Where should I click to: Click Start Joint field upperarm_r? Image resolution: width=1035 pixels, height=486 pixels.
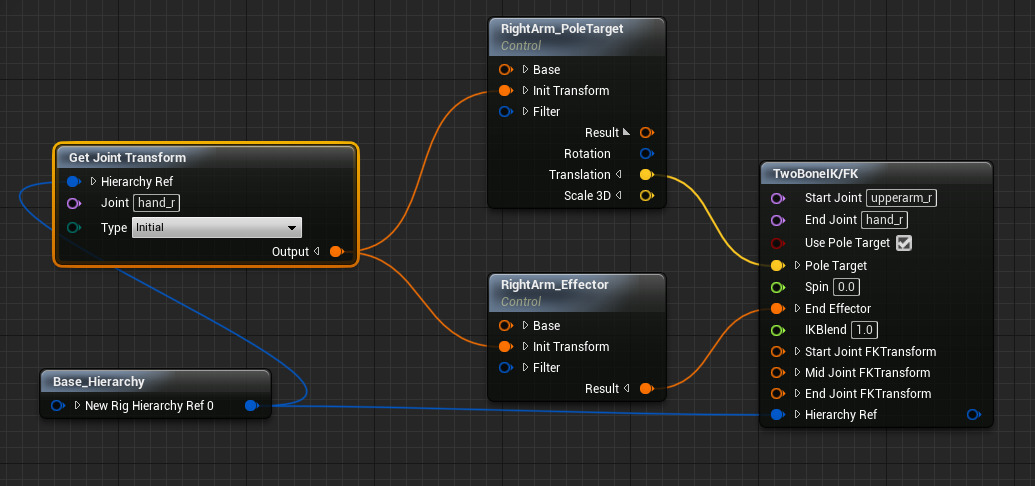pos(901,198)
